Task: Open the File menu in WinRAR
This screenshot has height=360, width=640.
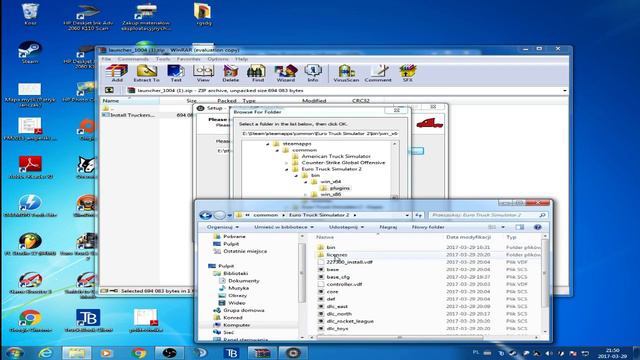Action: pyautogui.click(x=106, y=59)
